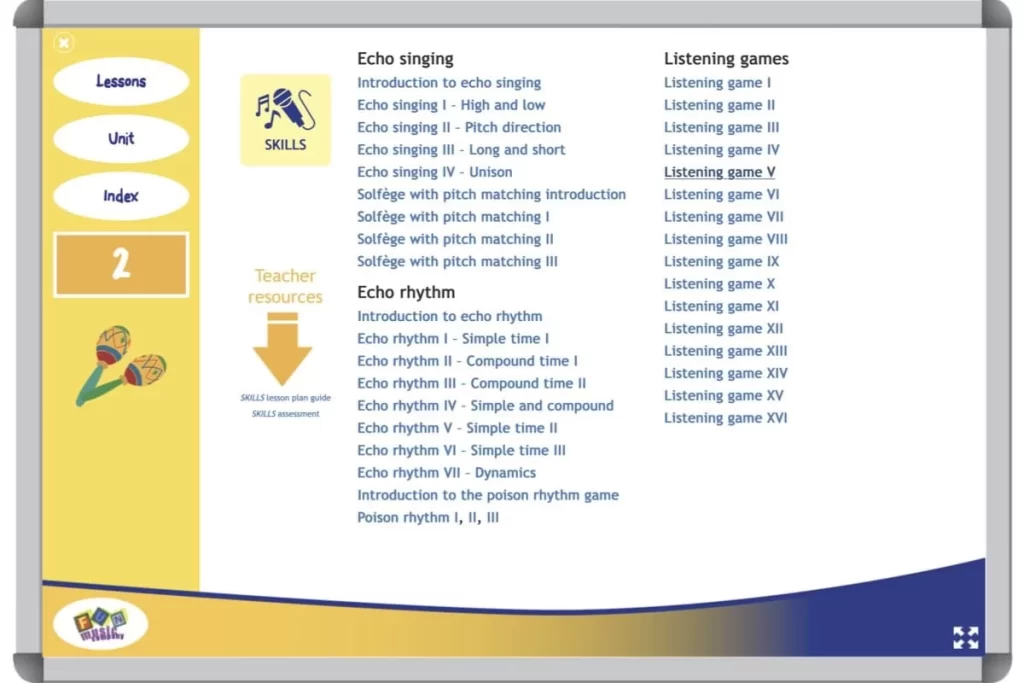Open Listening game XVI
Screen dimensions: 1024x683
coord(725,417)
